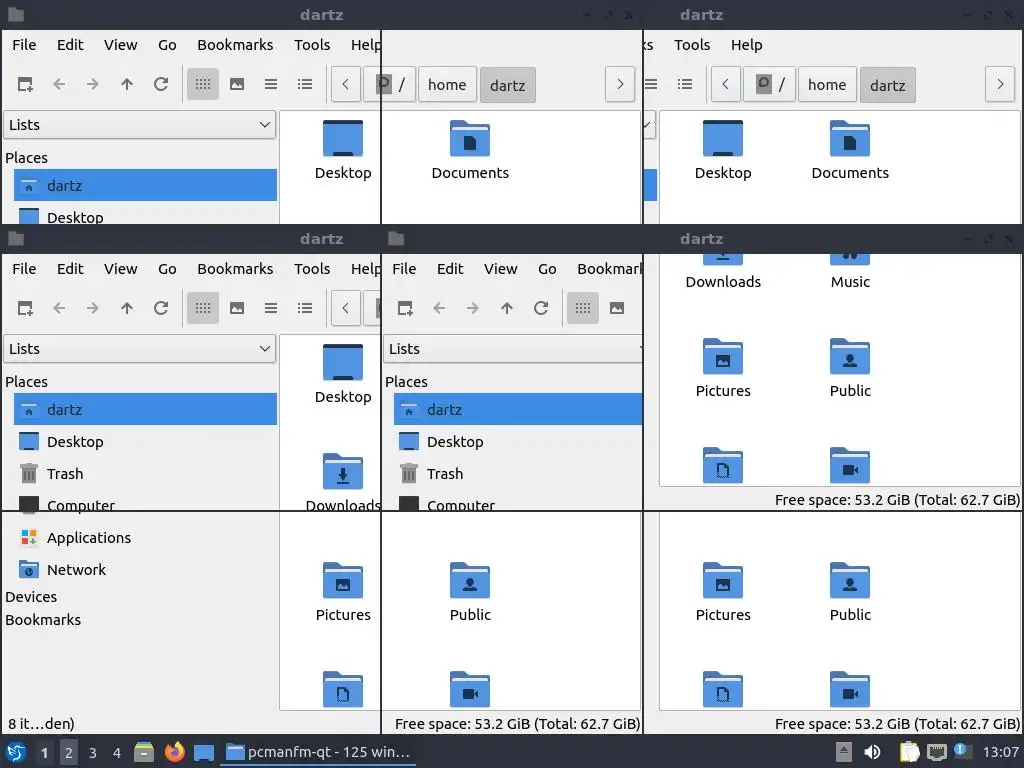
Task: Click New Tab icon in top-left window toolbar
Action: 25,84
